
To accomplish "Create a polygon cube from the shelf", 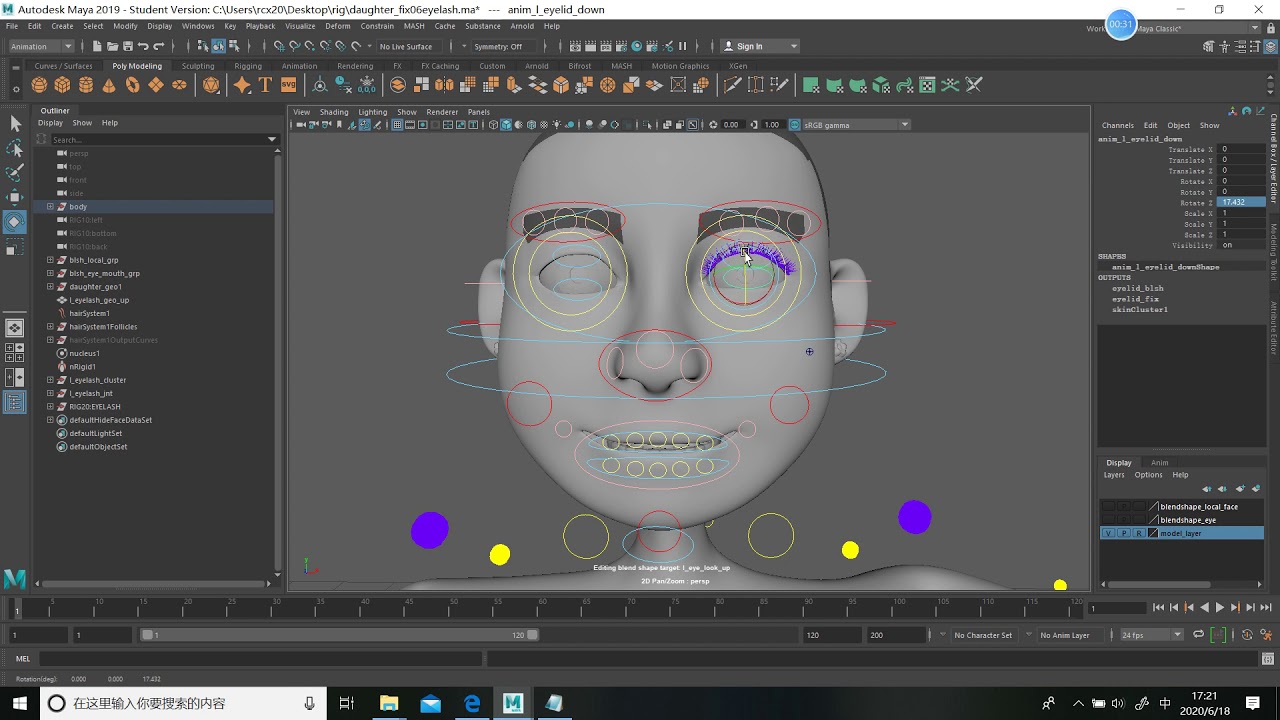I will point(62,85).
